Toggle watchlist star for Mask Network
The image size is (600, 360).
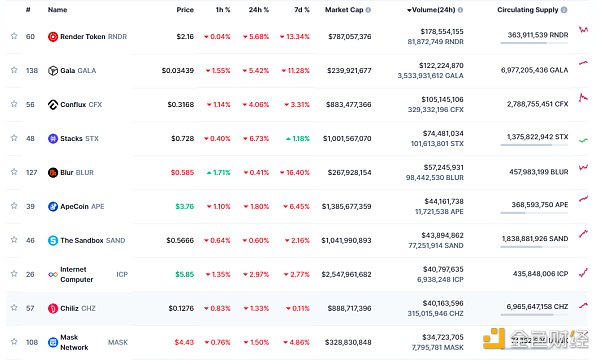click(x=14, y=342)
